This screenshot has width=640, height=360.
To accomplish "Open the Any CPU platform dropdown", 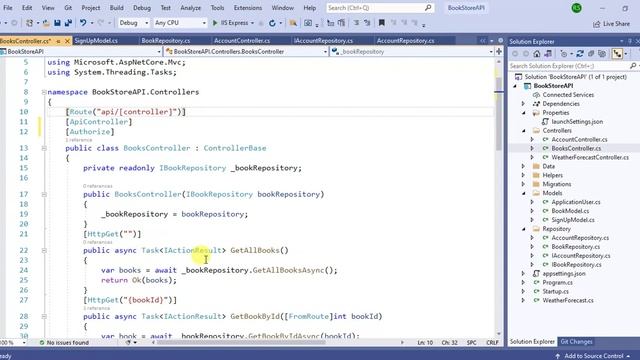I will 180,23.
